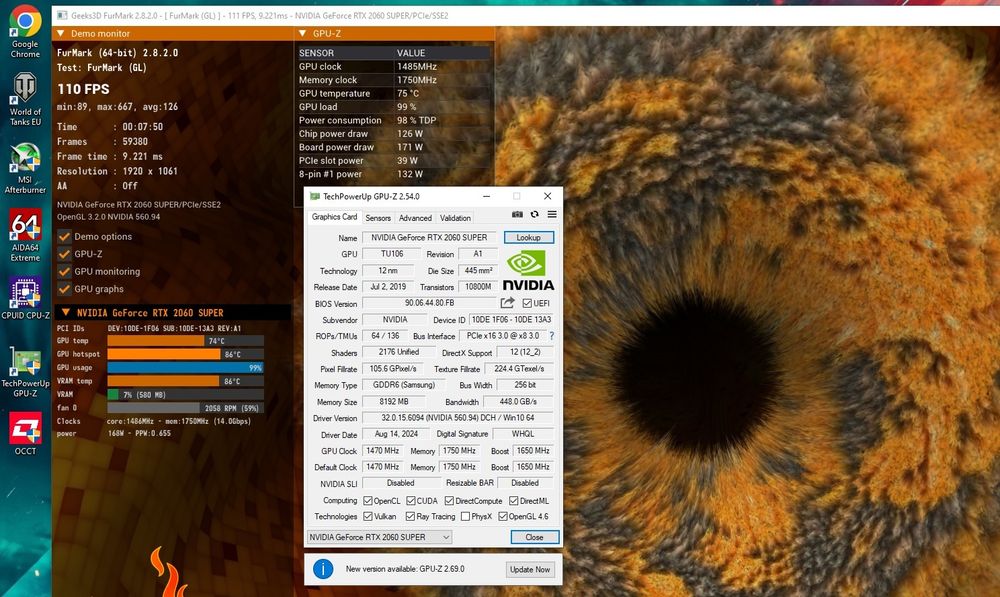The width and height of the screenshot is (1000, 597).
Task: Launch CPUID CPU-Z shortcut
Action: click(x=25, y=298)
